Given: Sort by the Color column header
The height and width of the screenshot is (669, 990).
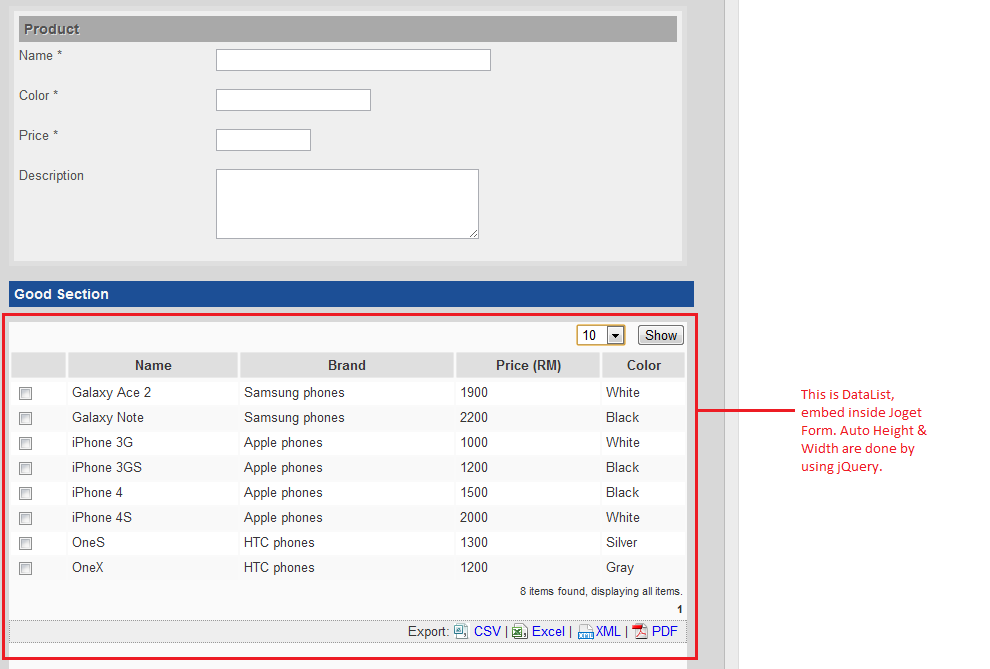Looking at the screenshot, I should 643,365.
